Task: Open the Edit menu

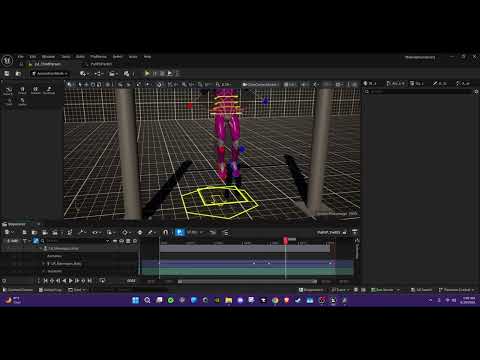Action: [33, 57]
